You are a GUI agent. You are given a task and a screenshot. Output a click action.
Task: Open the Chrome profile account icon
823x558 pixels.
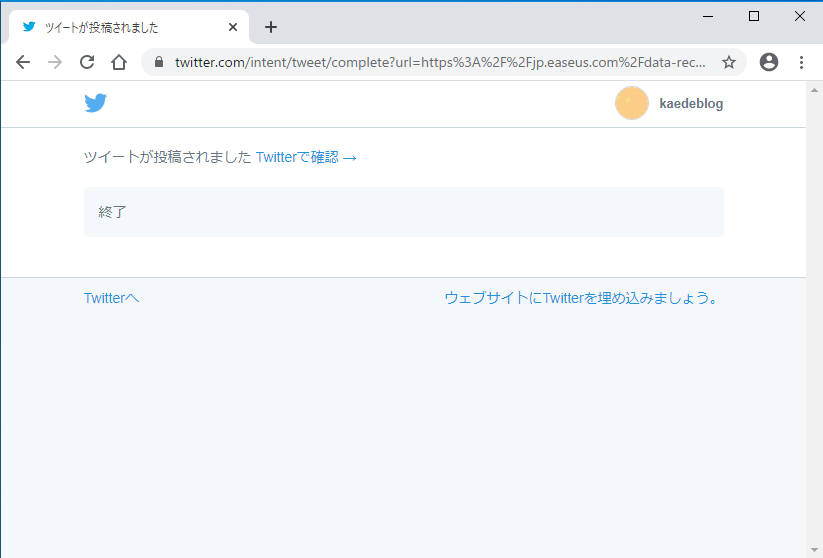click(x=769, y=62)
